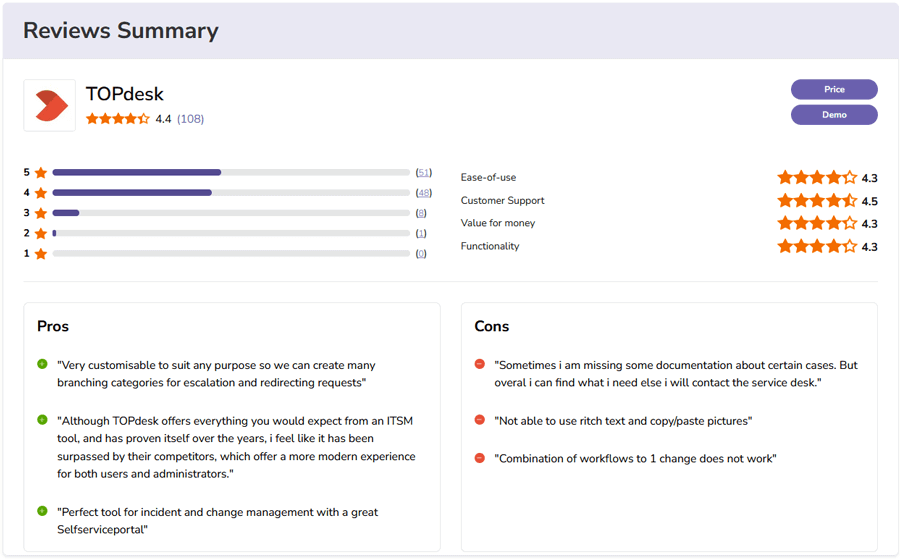This screenshot has height=559, width=900.
Task: Click the TOPdesk logo icon
Action: pyautogui.click(x=50, y=106)
